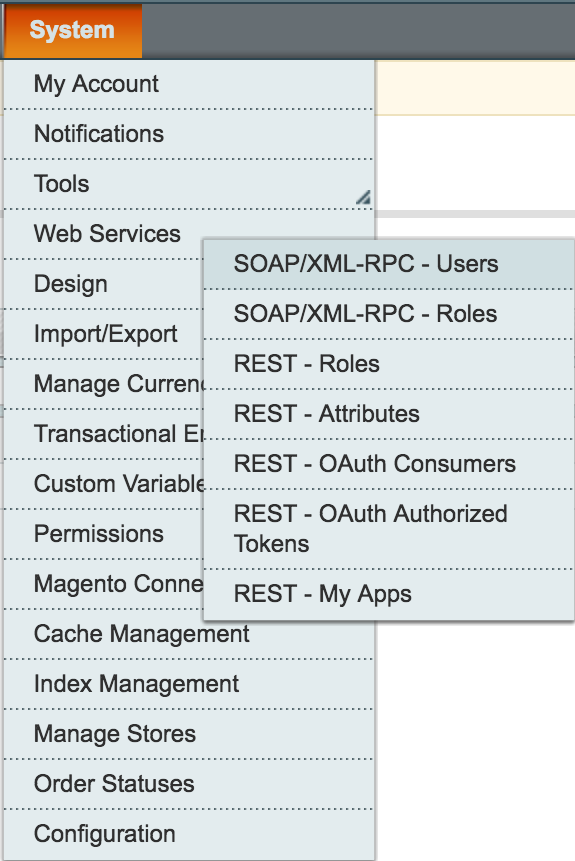Select REST - OAuth Consumers entry

coord(389,464)
